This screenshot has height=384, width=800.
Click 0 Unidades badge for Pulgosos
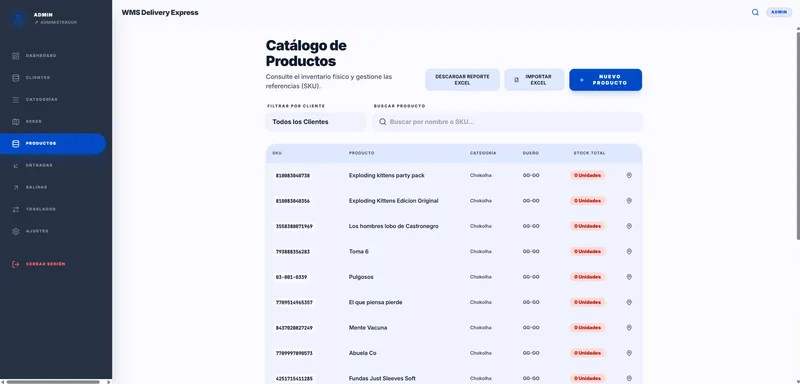pyautogui.click(x=588, y=277)
